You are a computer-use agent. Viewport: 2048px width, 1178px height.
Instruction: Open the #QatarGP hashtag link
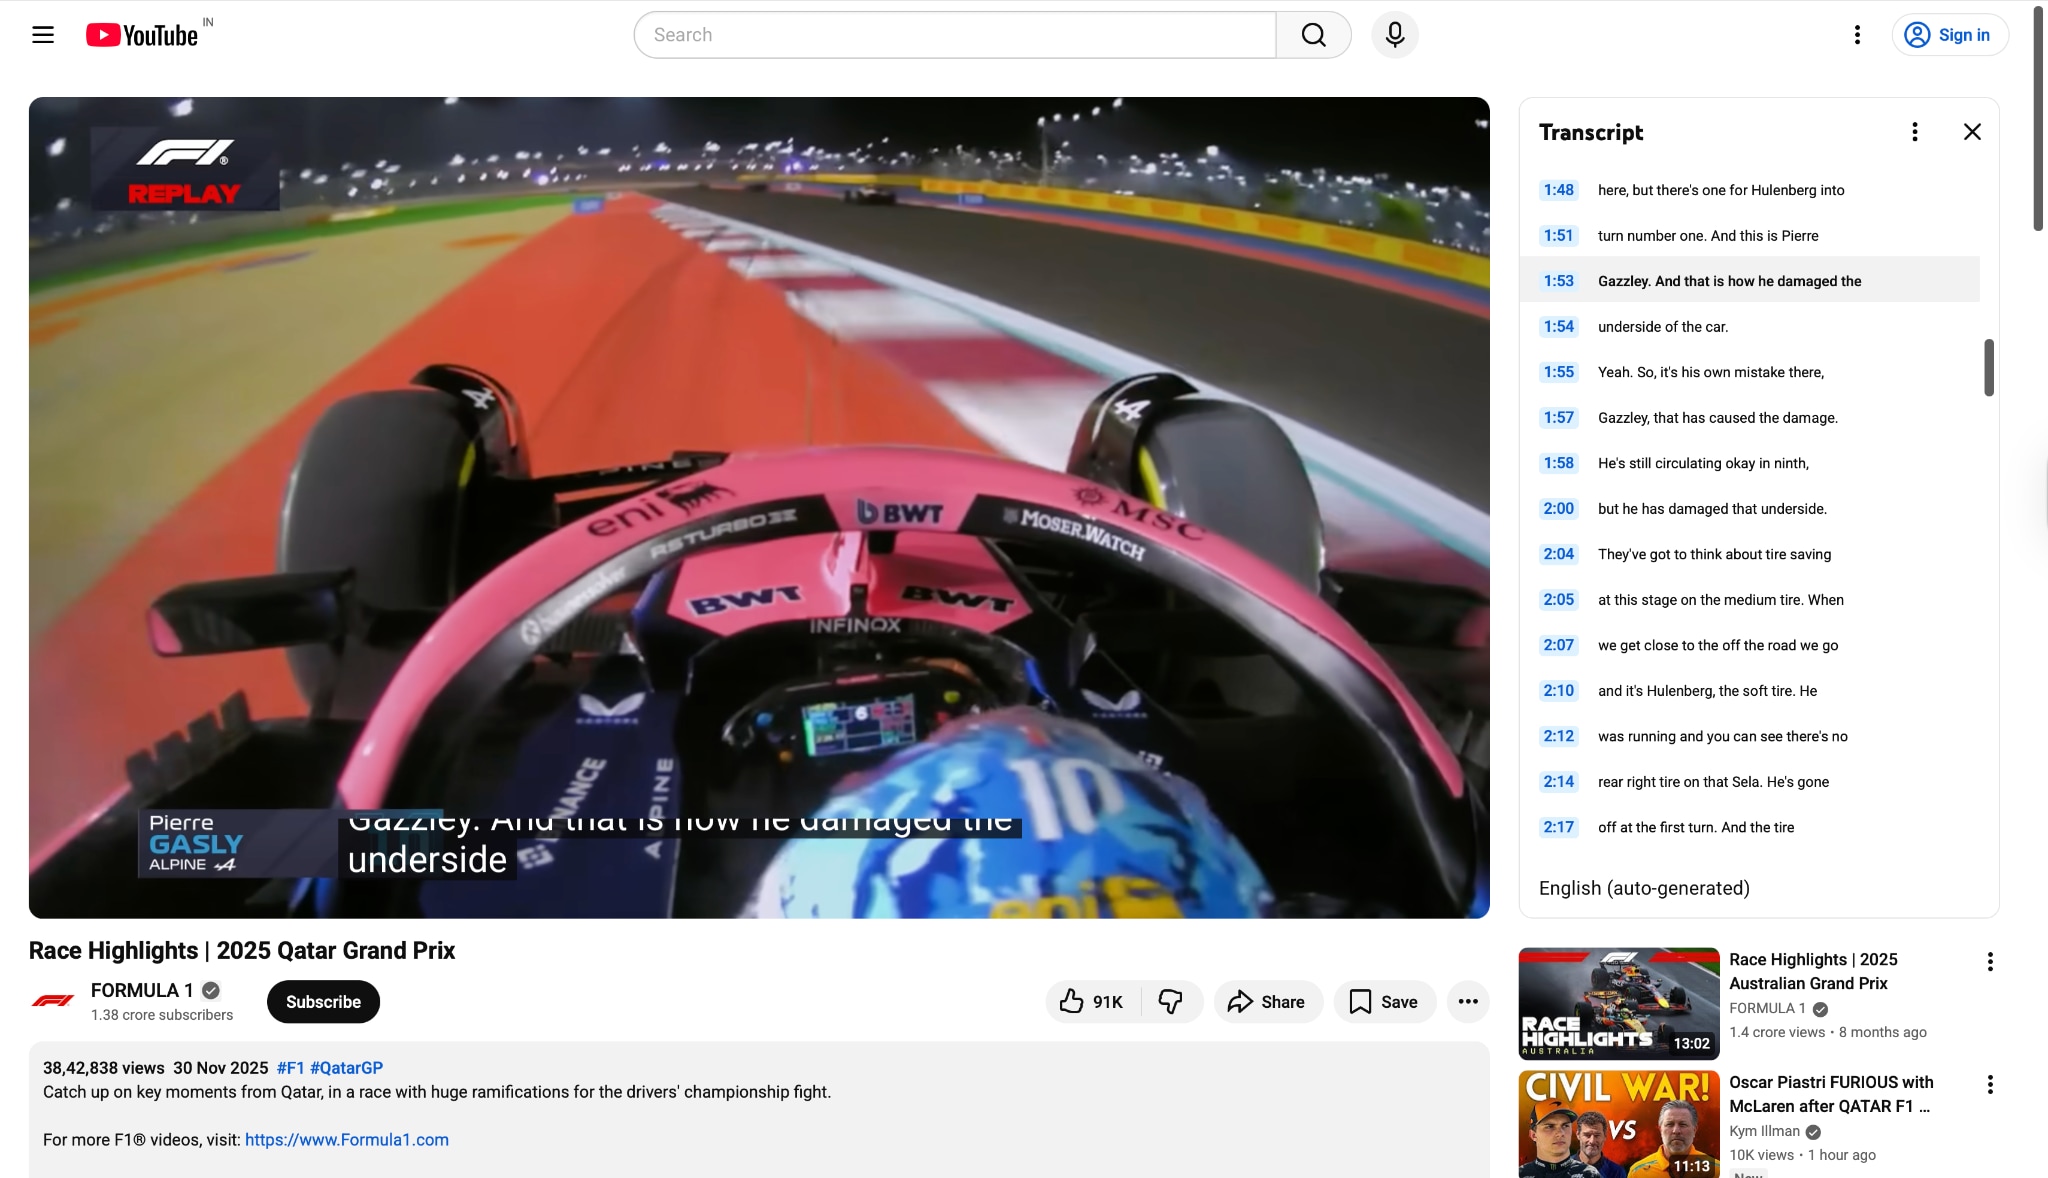coord(346,1067)
